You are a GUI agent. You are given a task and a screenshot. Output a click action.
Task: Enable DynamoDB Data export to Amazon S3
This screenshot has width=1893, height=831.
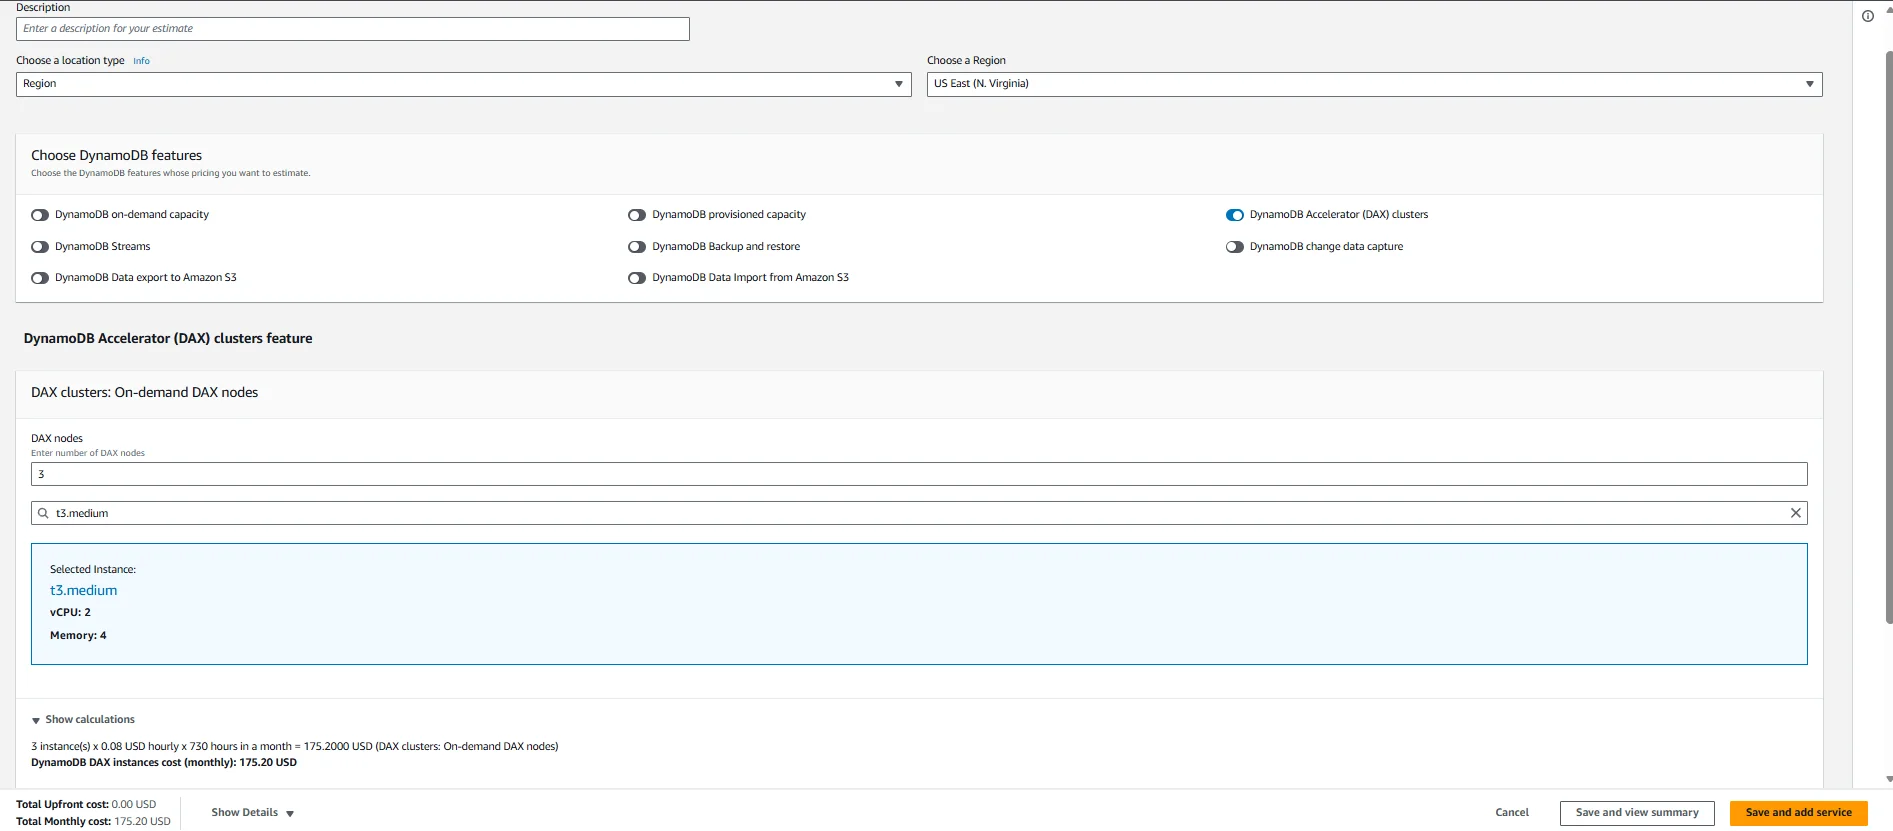pyautogui.click(x=40, y=278)
